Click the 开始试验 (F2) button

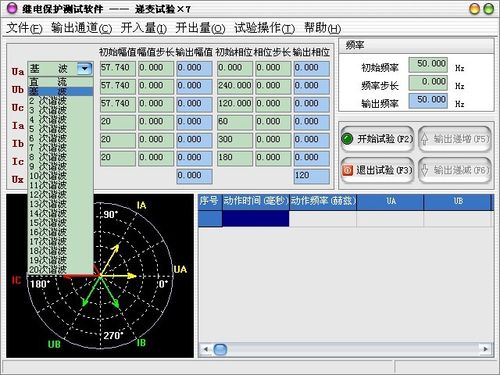377,139
